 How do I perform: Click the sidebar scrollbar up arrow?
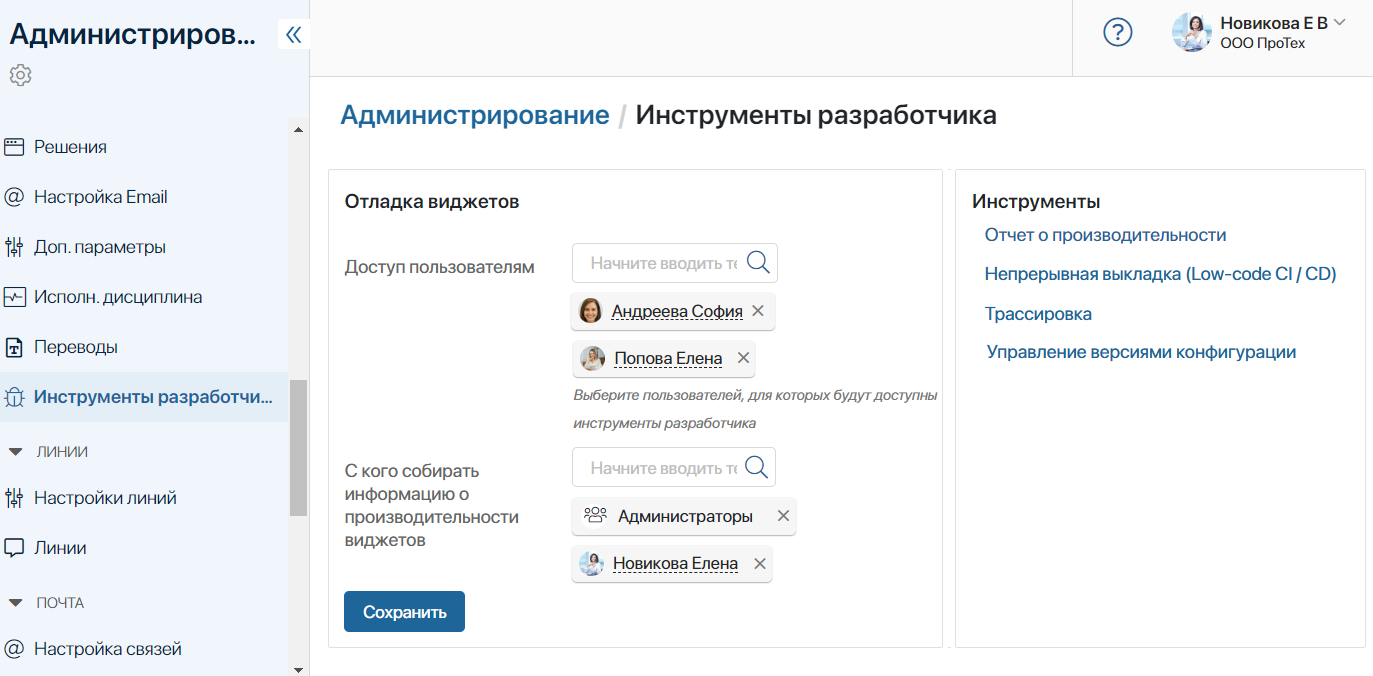[x=298, y=129]
